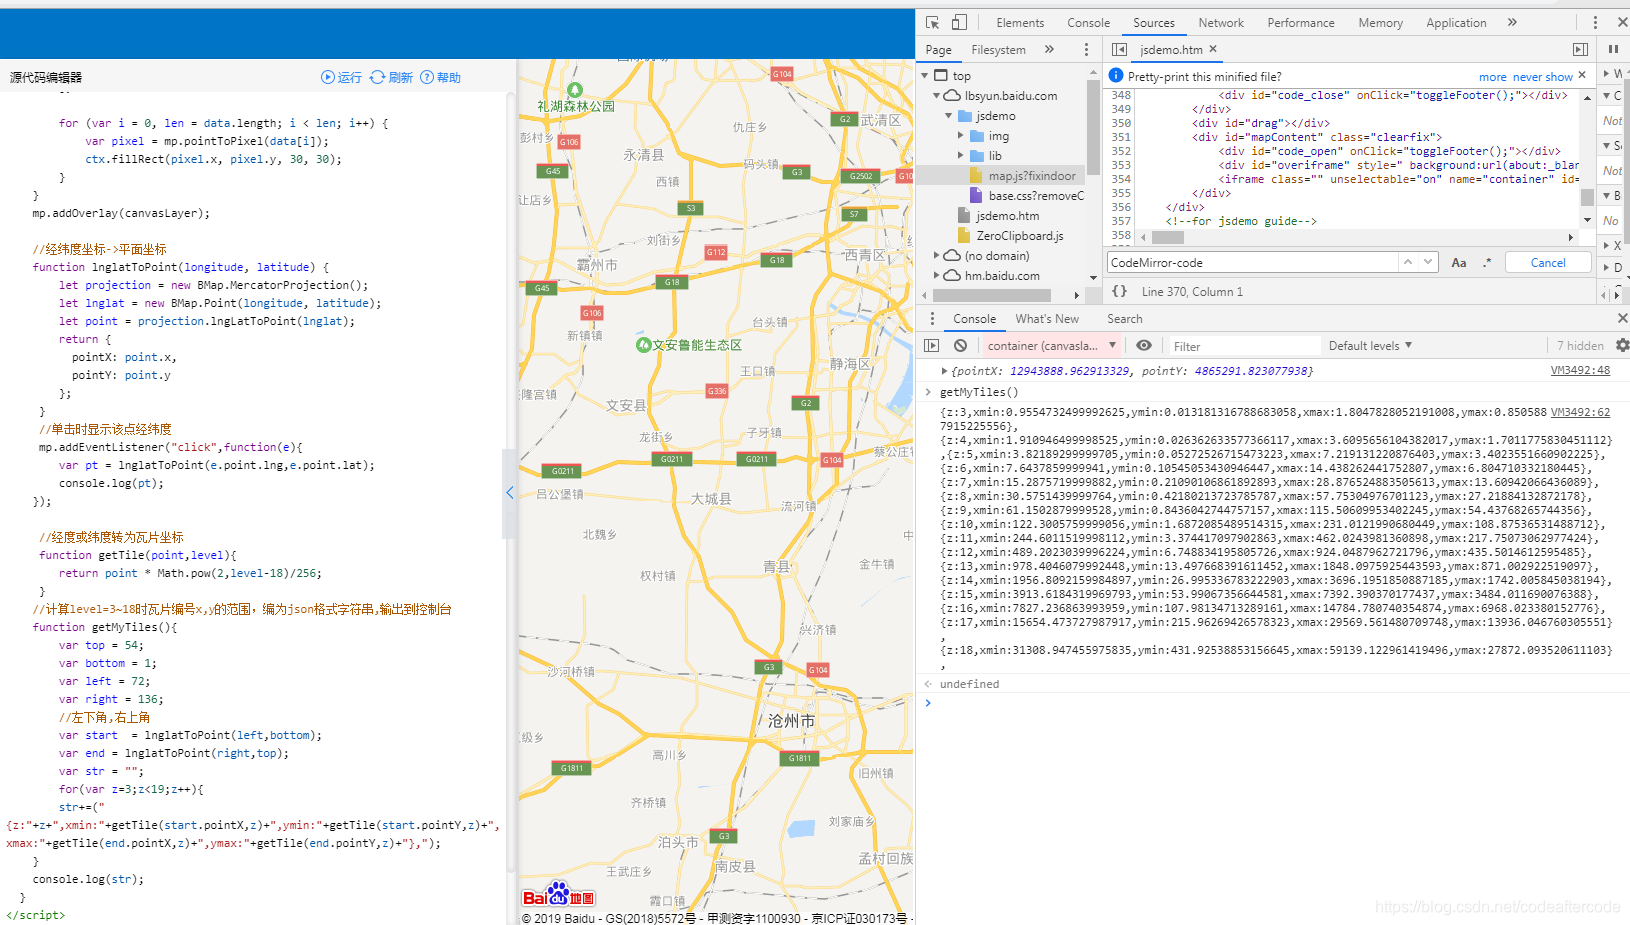
Task: Toggle the device toolbar icon
Action: point(959,22)
